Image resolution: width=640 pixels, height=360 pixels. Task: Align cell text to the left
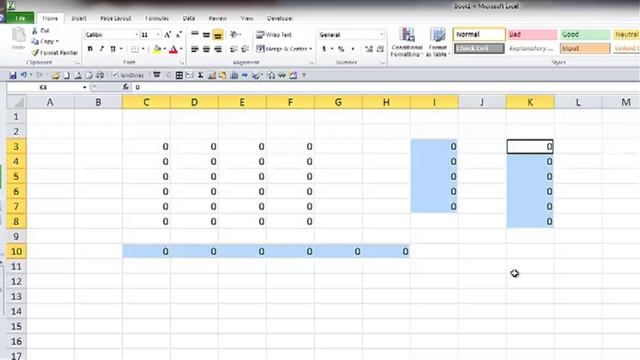[195, 49]
